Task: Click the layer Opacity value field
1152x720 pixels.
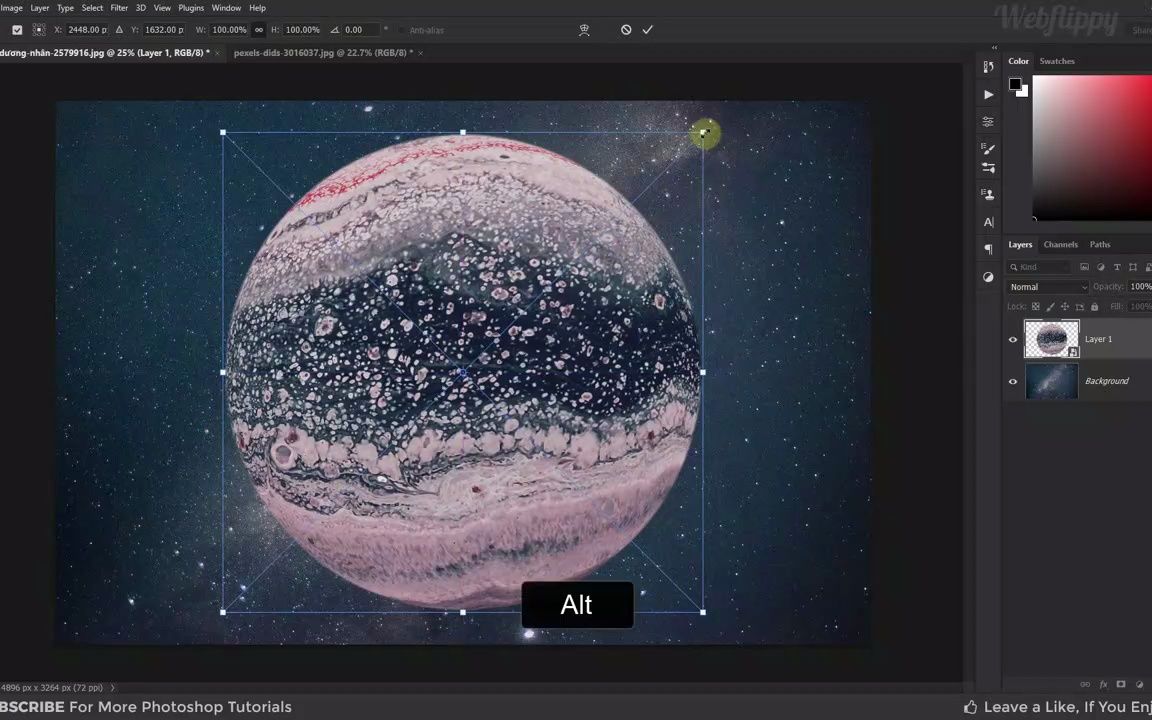Action: [x=1140, y=287]
